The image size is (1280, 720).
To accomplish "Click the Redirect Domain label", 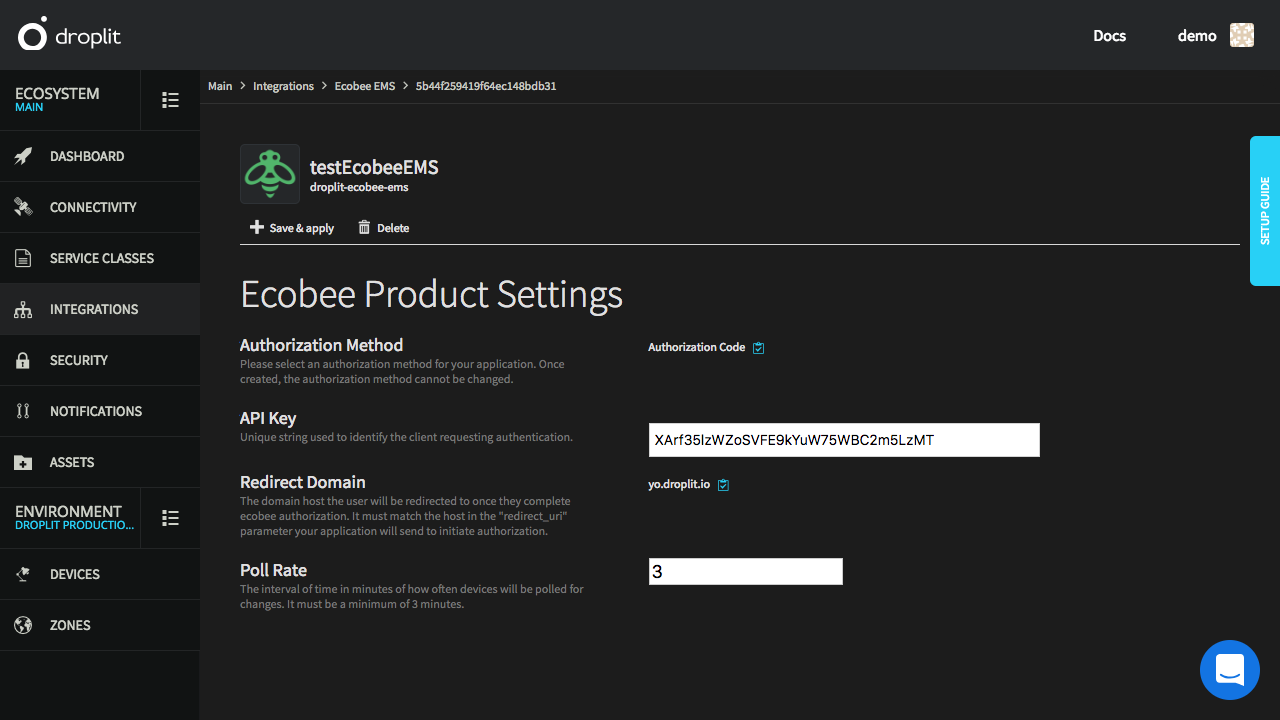I will (303, 482).
